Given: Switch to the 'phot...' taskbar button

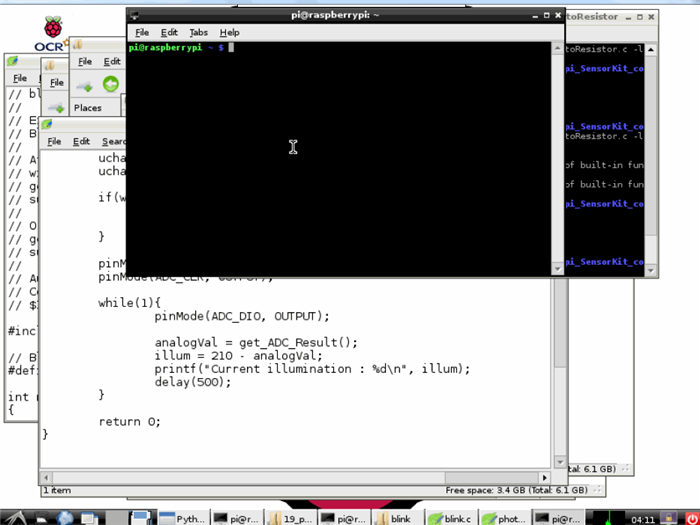Looking at the screenshot, I should (505, 518).
